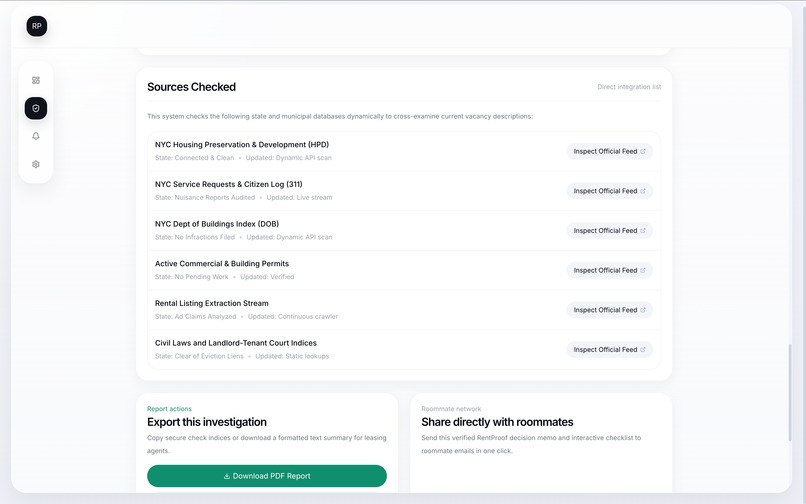Click 'Share directly with roommates' heading
The height and width of the screenshot is (504, 806).
point(497,422)
